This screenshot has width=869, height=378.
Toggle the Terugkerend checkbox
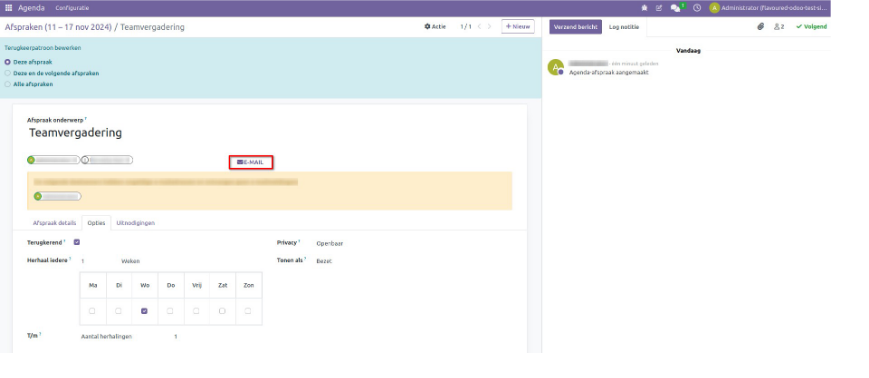[x=76, y=242]
